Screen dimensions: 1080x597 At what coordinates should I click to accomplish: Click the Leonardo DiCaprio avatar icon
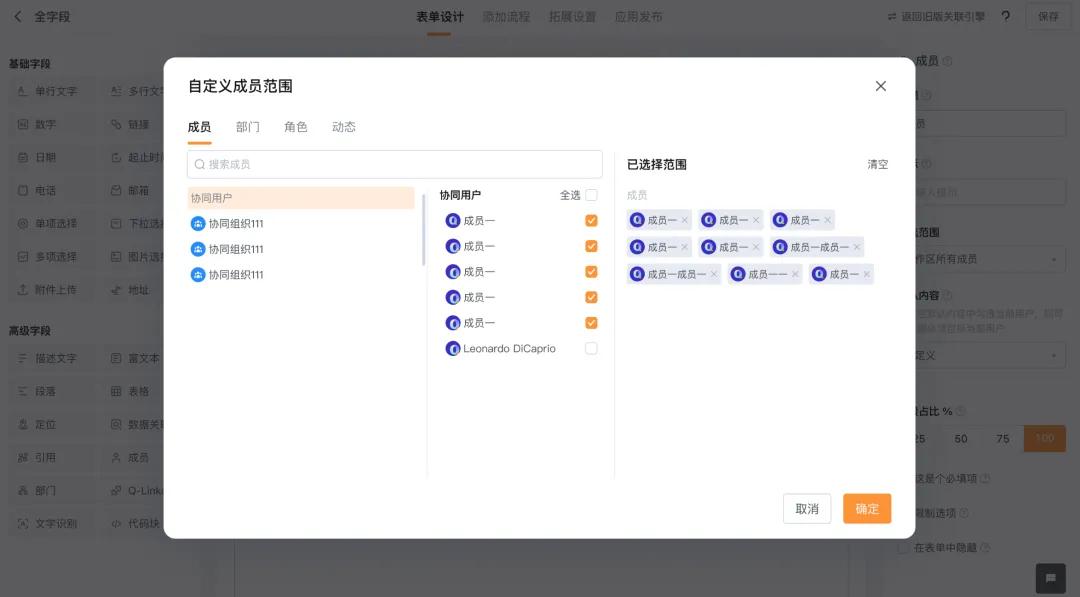pyautogui.click(x=453, y=348)
